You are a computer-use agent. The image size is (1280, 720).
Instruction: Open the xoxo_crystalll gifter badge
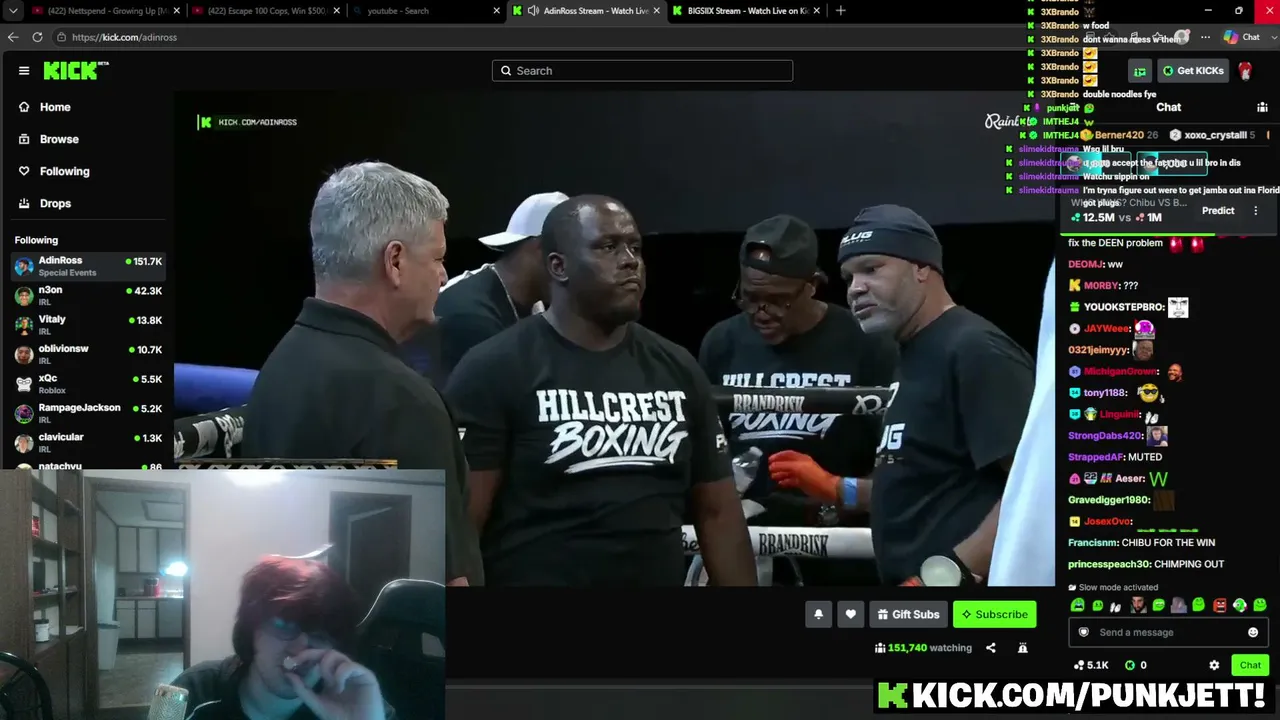click(x=1213, y=135)
